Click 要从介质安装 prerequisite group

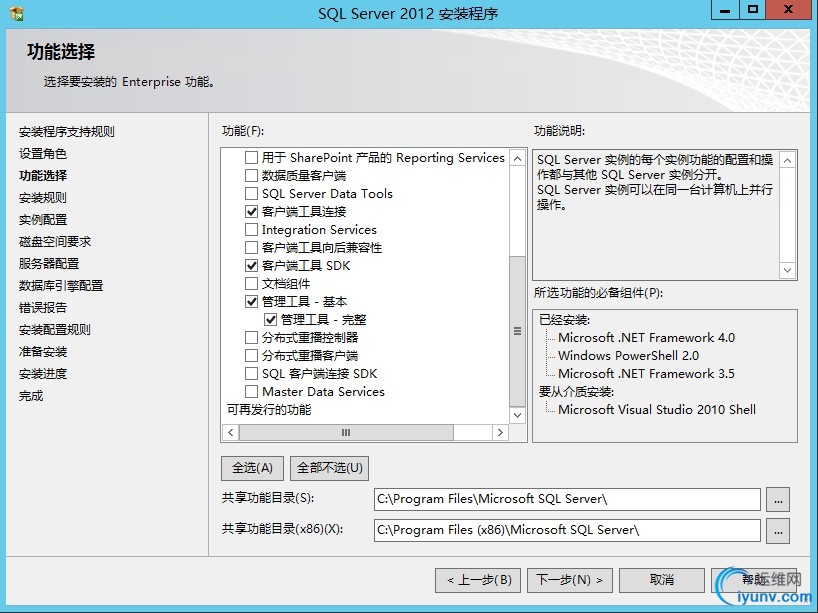click(576, 391)
